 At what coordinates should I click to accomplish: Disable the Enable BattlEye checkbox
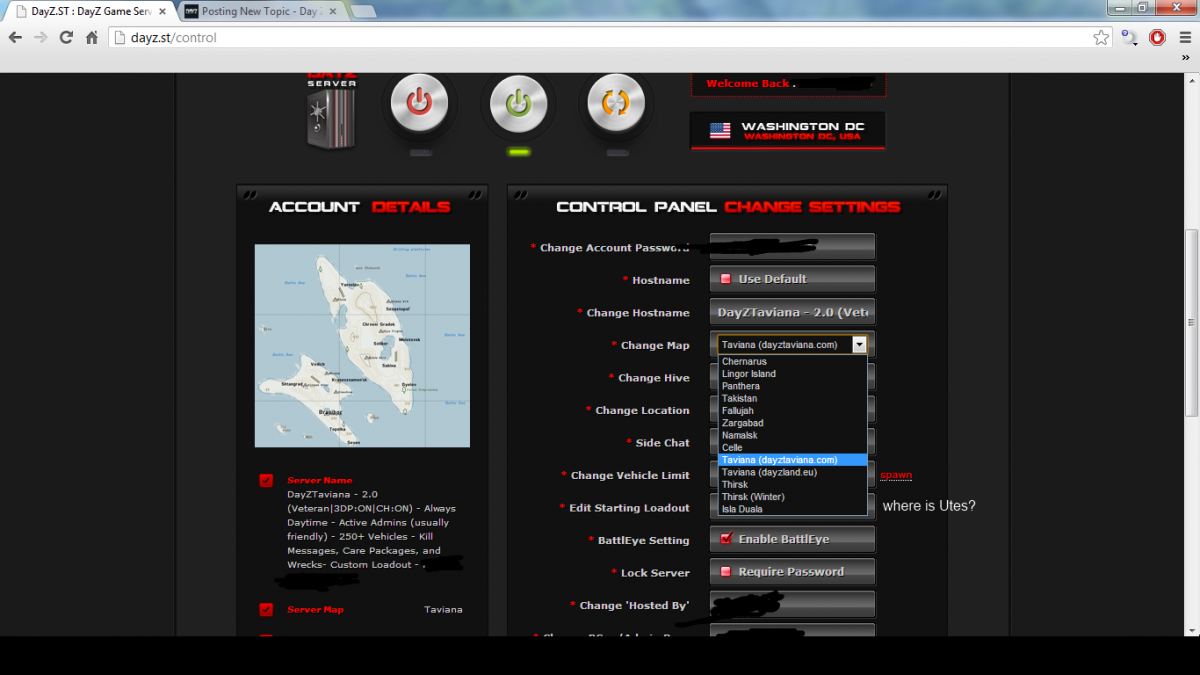click(726, 539)
